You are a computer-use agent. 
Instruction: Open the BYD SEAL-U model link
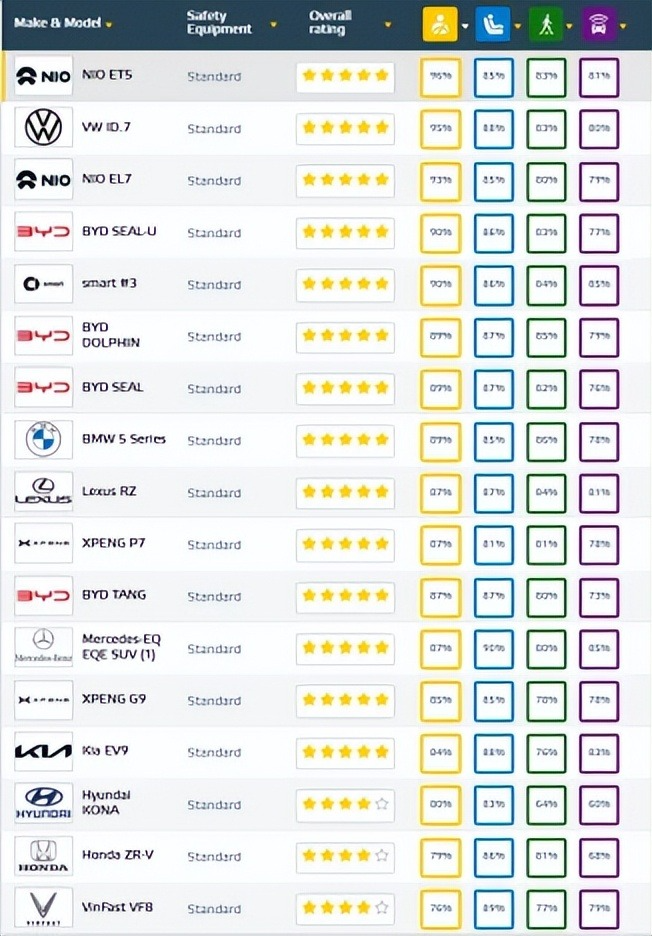click(119, 231)
